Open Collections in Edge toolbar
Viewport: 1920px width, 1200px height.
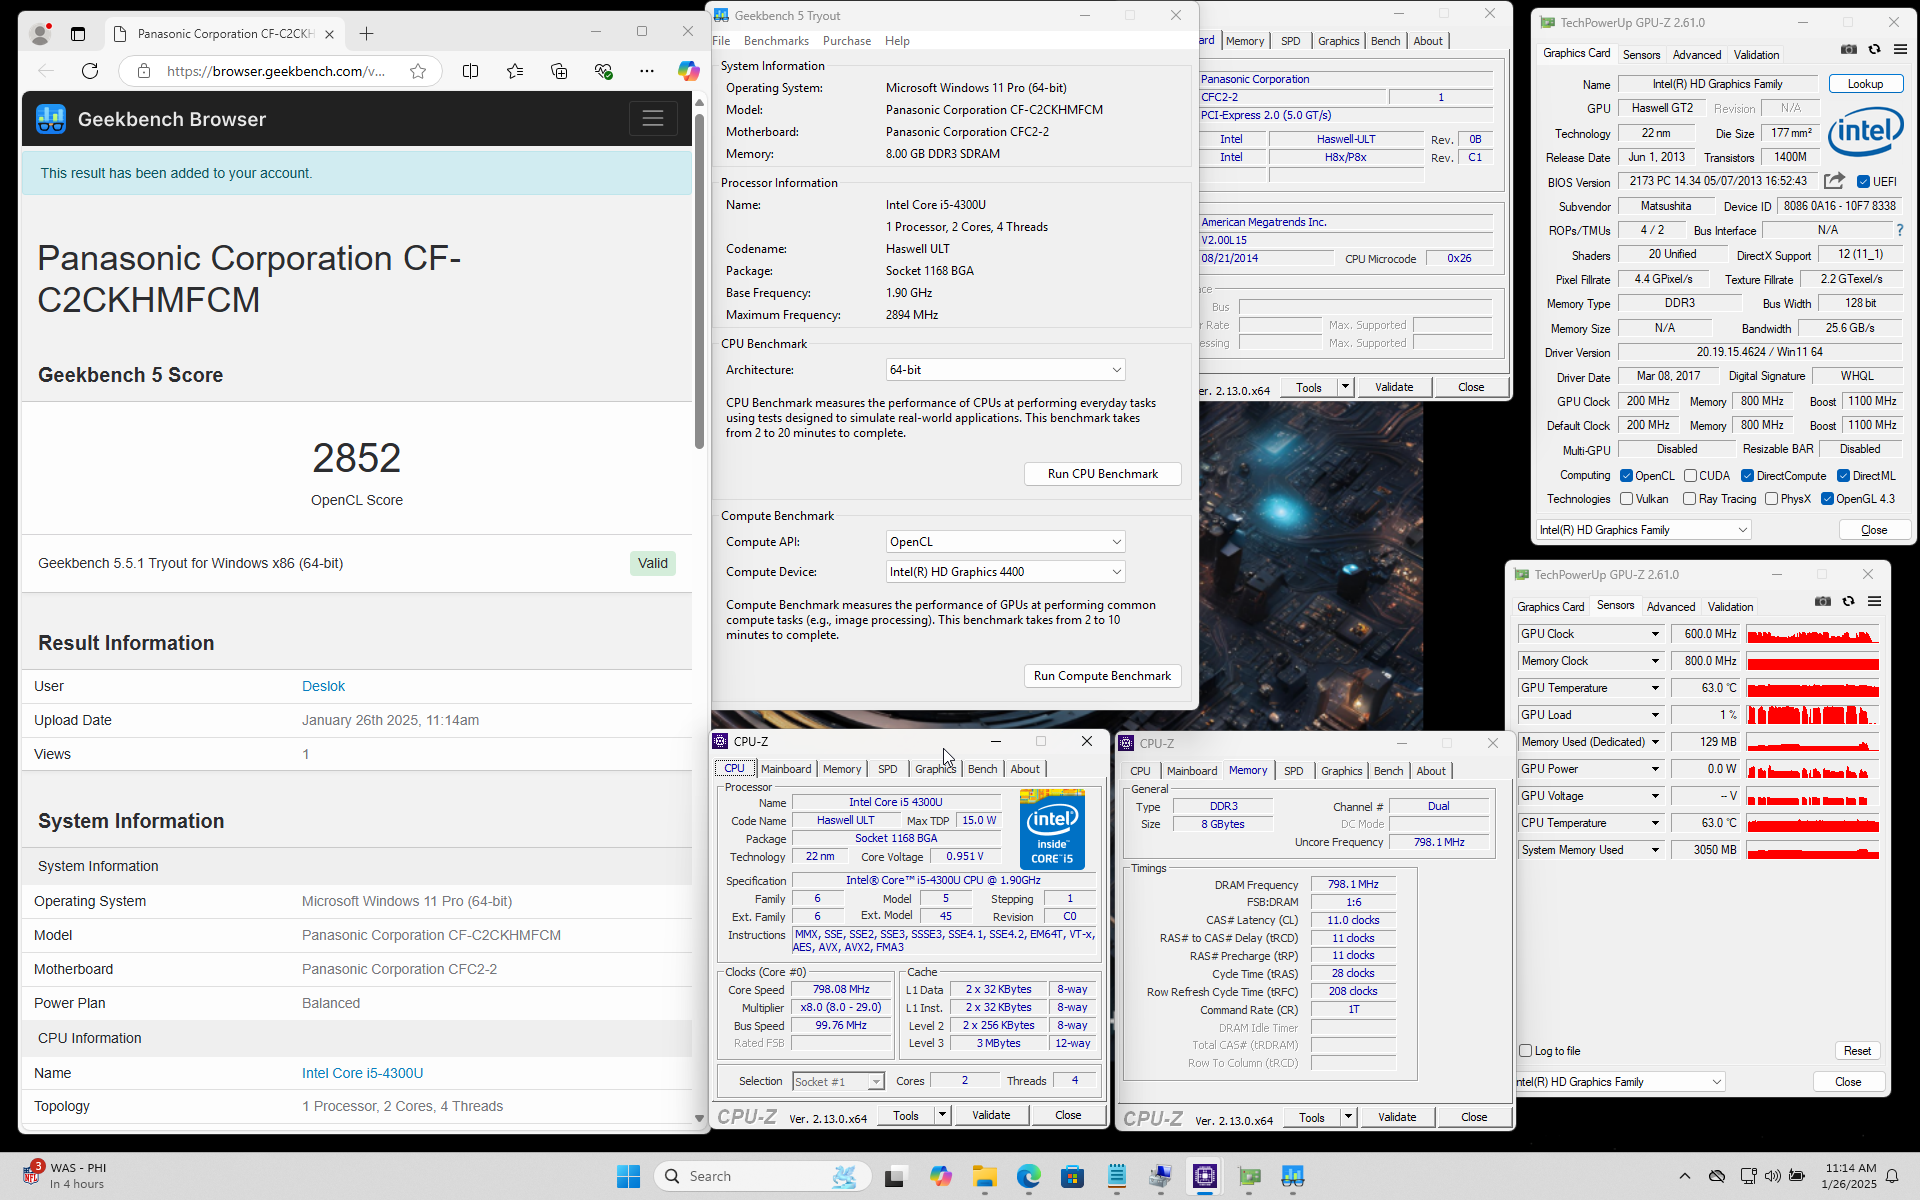(559, 71)
